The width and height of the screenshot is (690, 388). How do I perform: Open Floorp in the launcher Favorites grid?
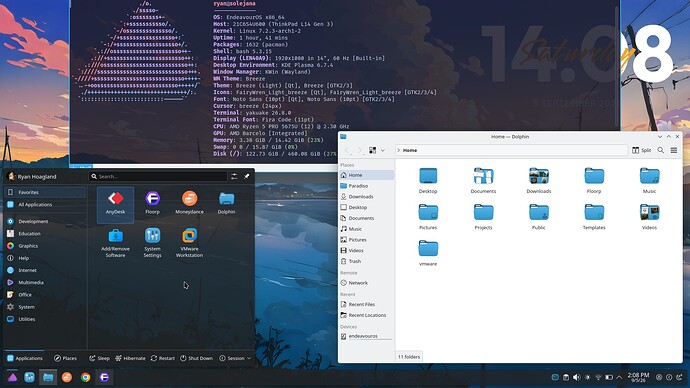click(x=152, y=204)
